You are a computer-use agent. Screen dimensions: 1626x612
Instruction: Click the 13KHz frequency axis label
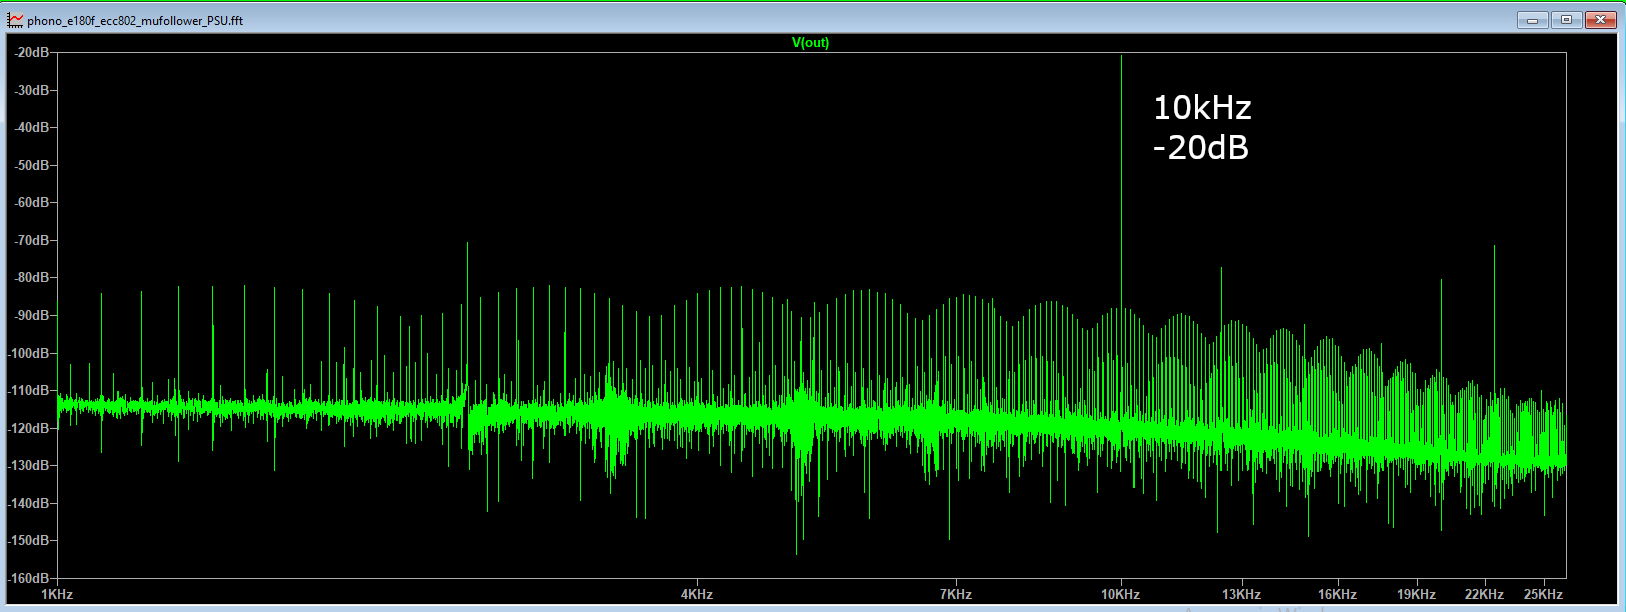tap(1241, 594)
